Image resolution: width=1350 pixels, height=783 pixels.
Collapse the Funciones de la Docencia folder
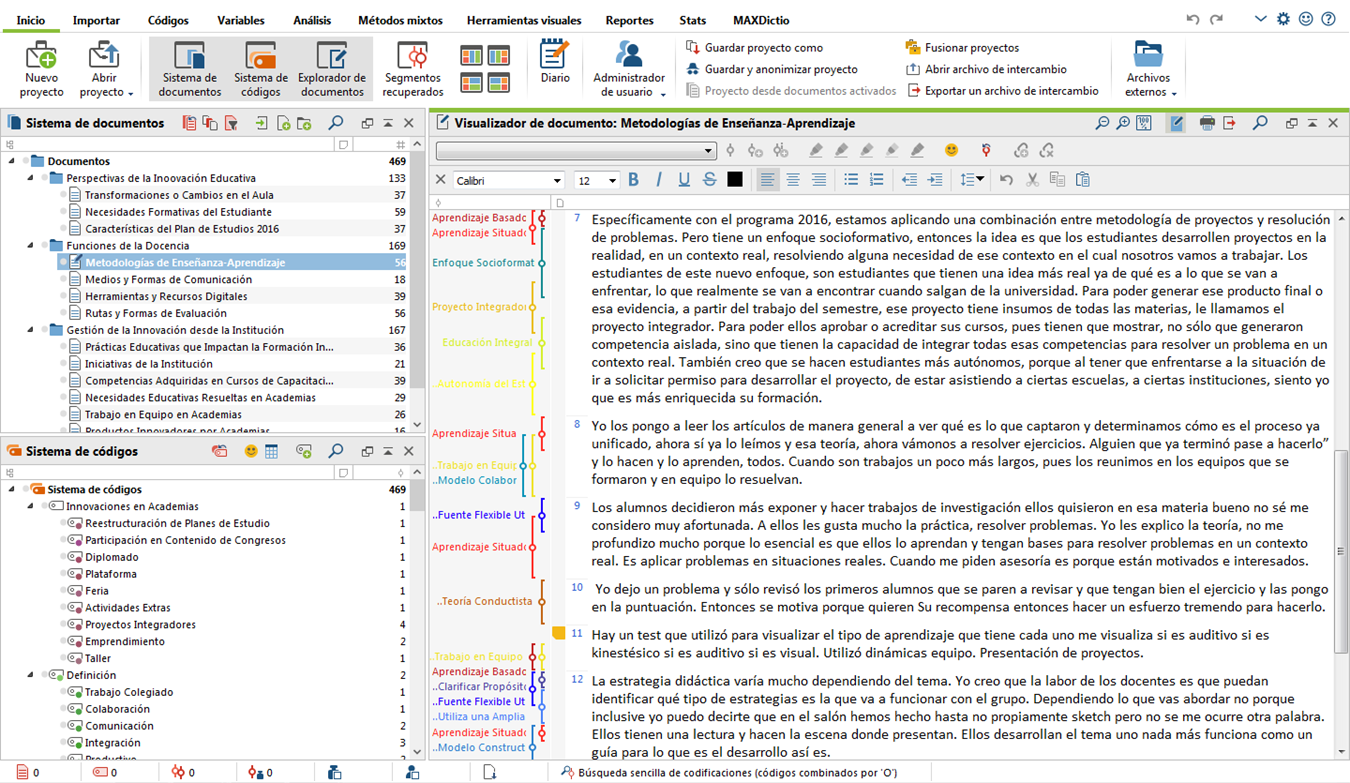(x=30, y=246)
